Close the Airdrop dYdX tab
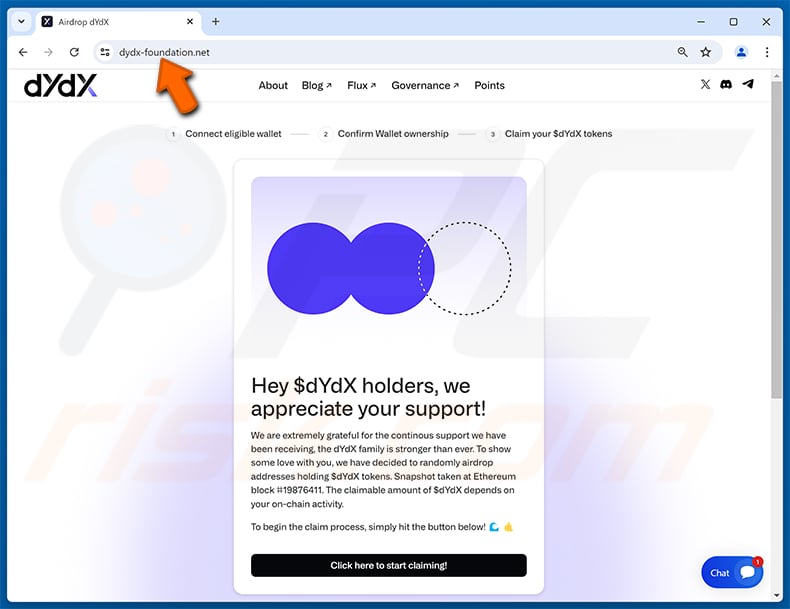Screen dimensions: 790x609 190,22
